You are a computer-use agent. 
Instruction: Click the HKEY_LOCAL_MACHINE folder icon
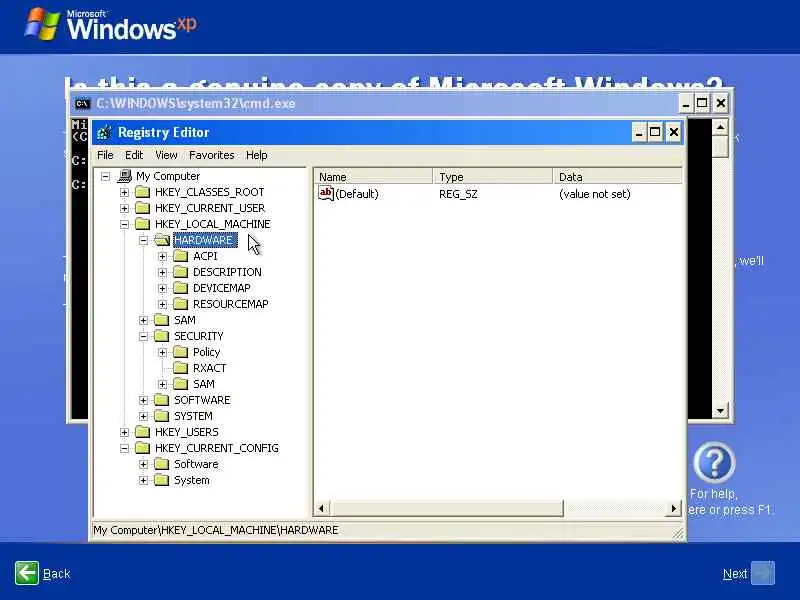[142, 224]
